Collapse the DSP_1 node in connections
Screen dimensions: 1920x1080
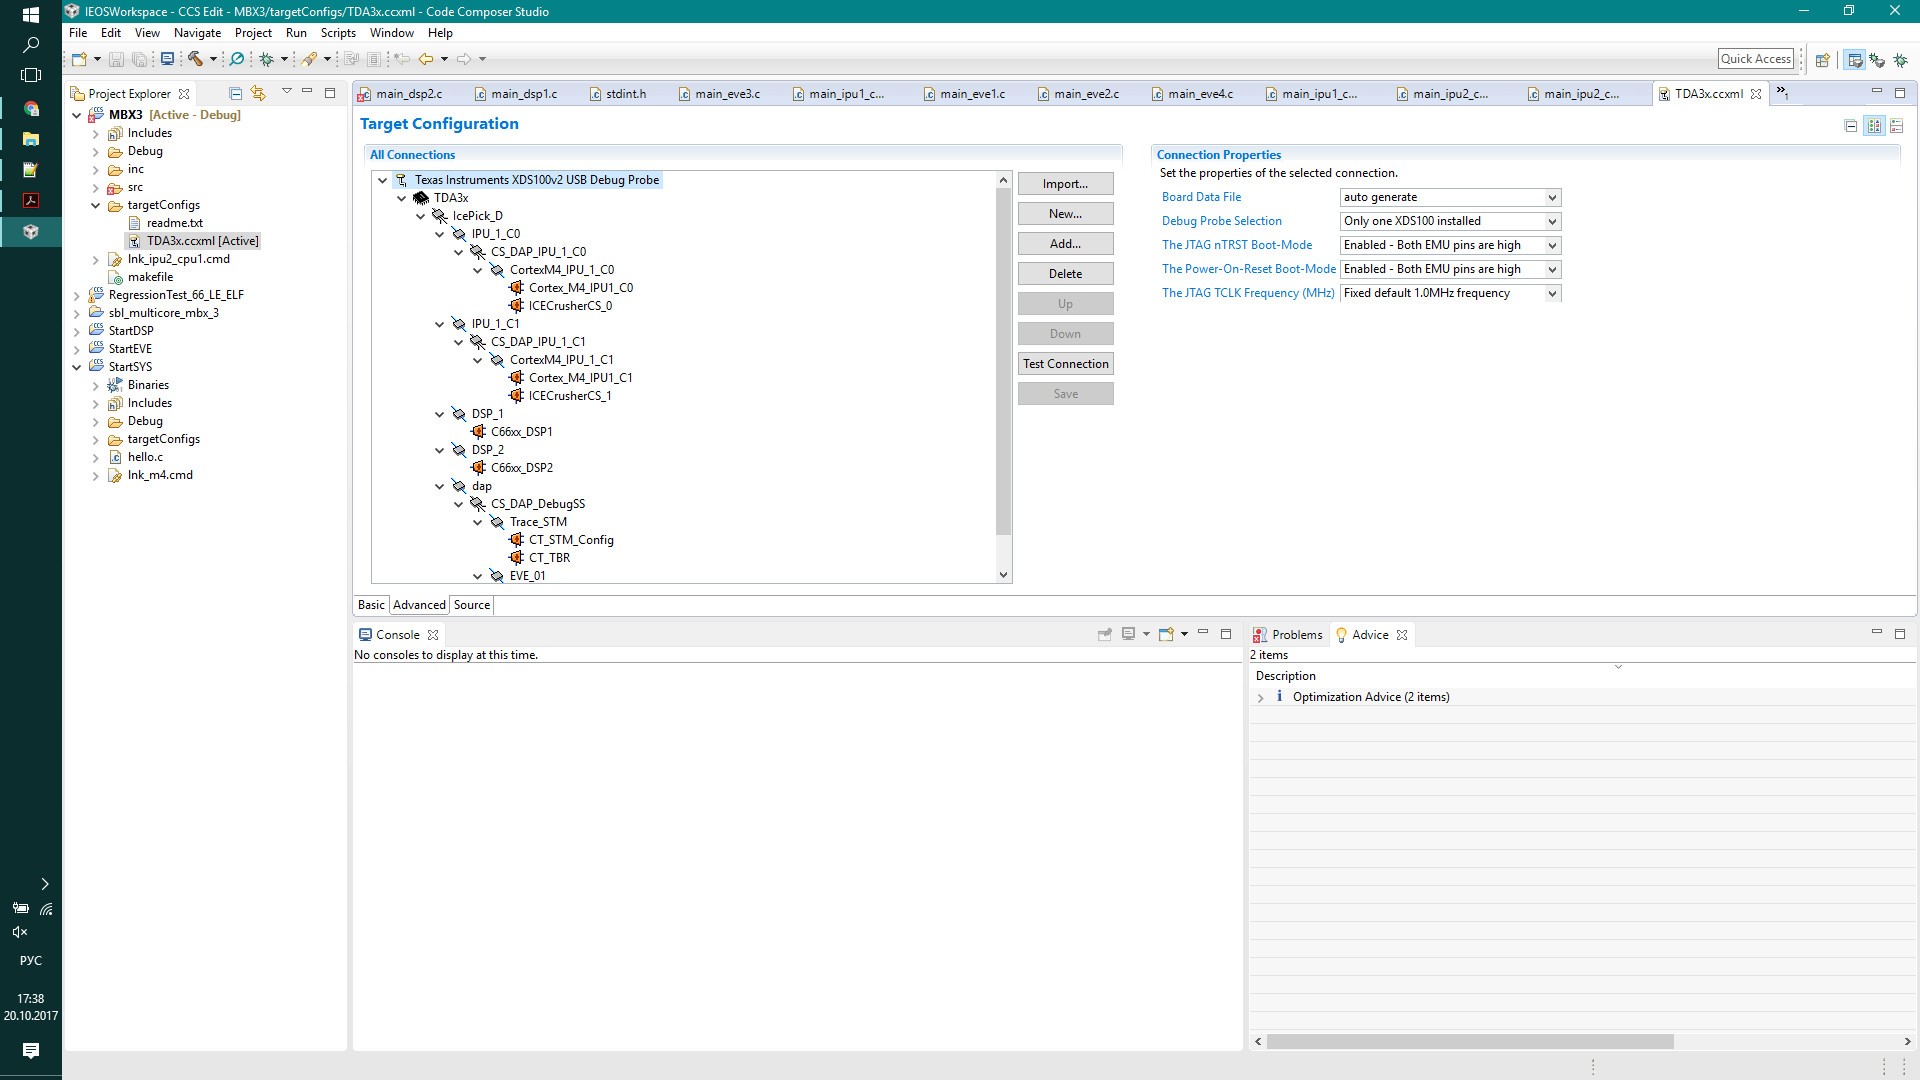[440, 414]
